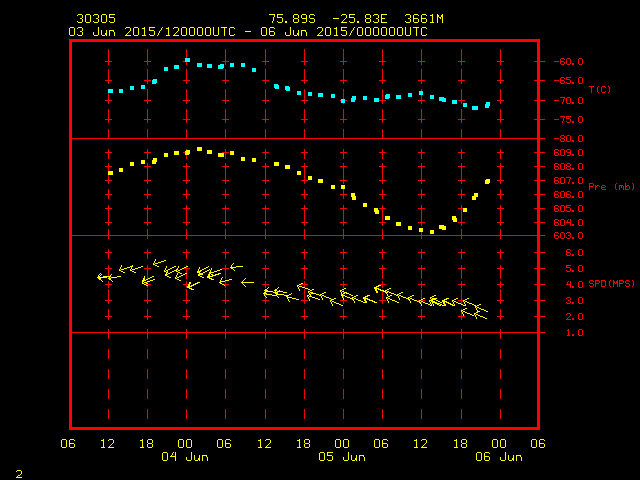Click the Pre (mb) axis title
The height and width of the screenshot is (480, 640).
611,187
